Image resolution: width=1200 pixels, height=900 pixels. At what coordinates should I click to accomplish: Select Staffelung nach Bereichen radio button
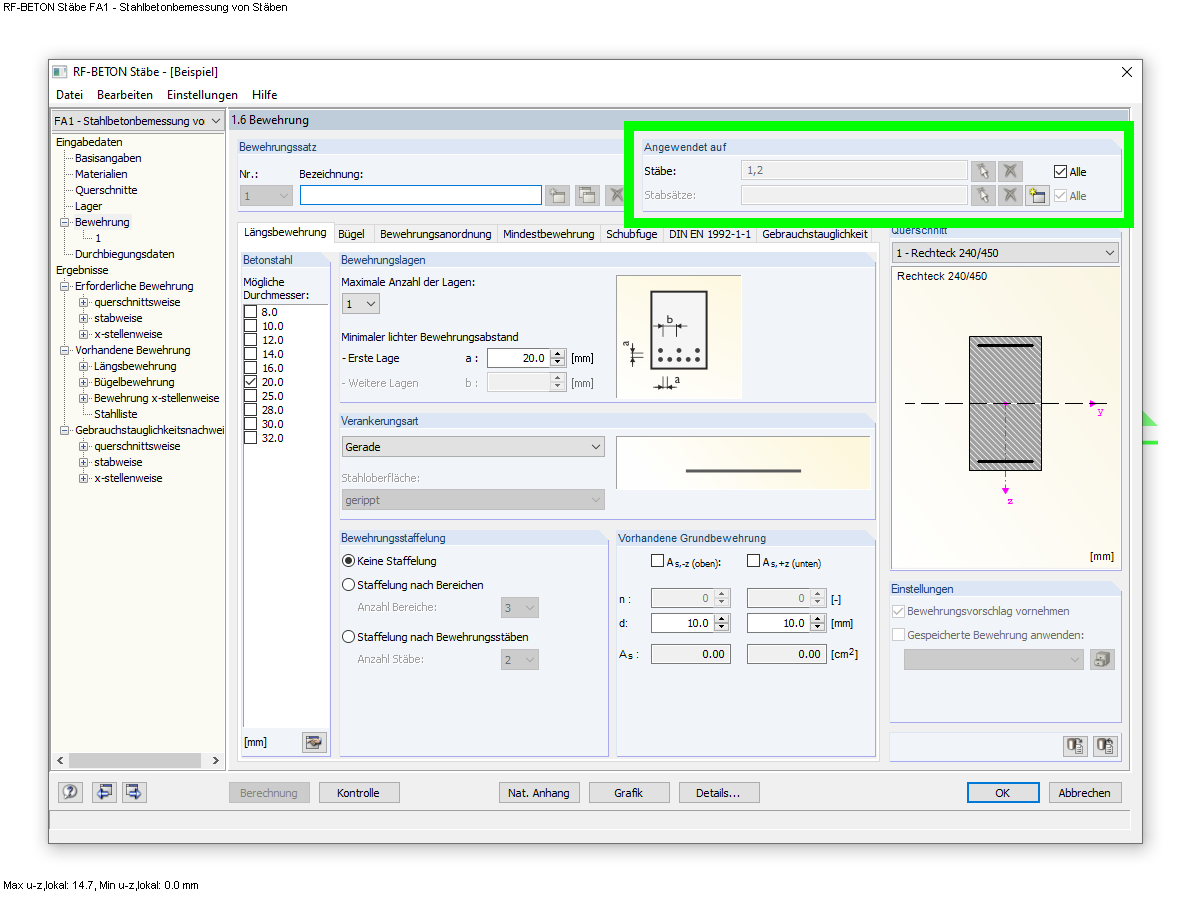click(x=348, y=585)
